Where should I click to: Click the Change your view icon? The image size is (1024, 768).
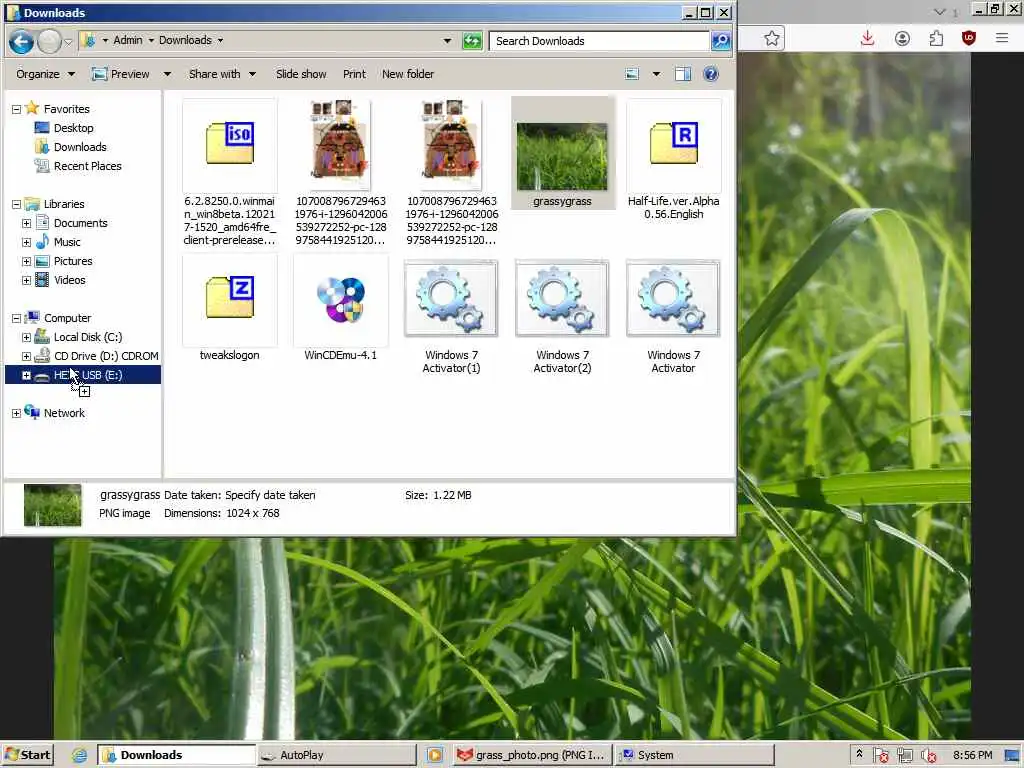pos(632,74)
